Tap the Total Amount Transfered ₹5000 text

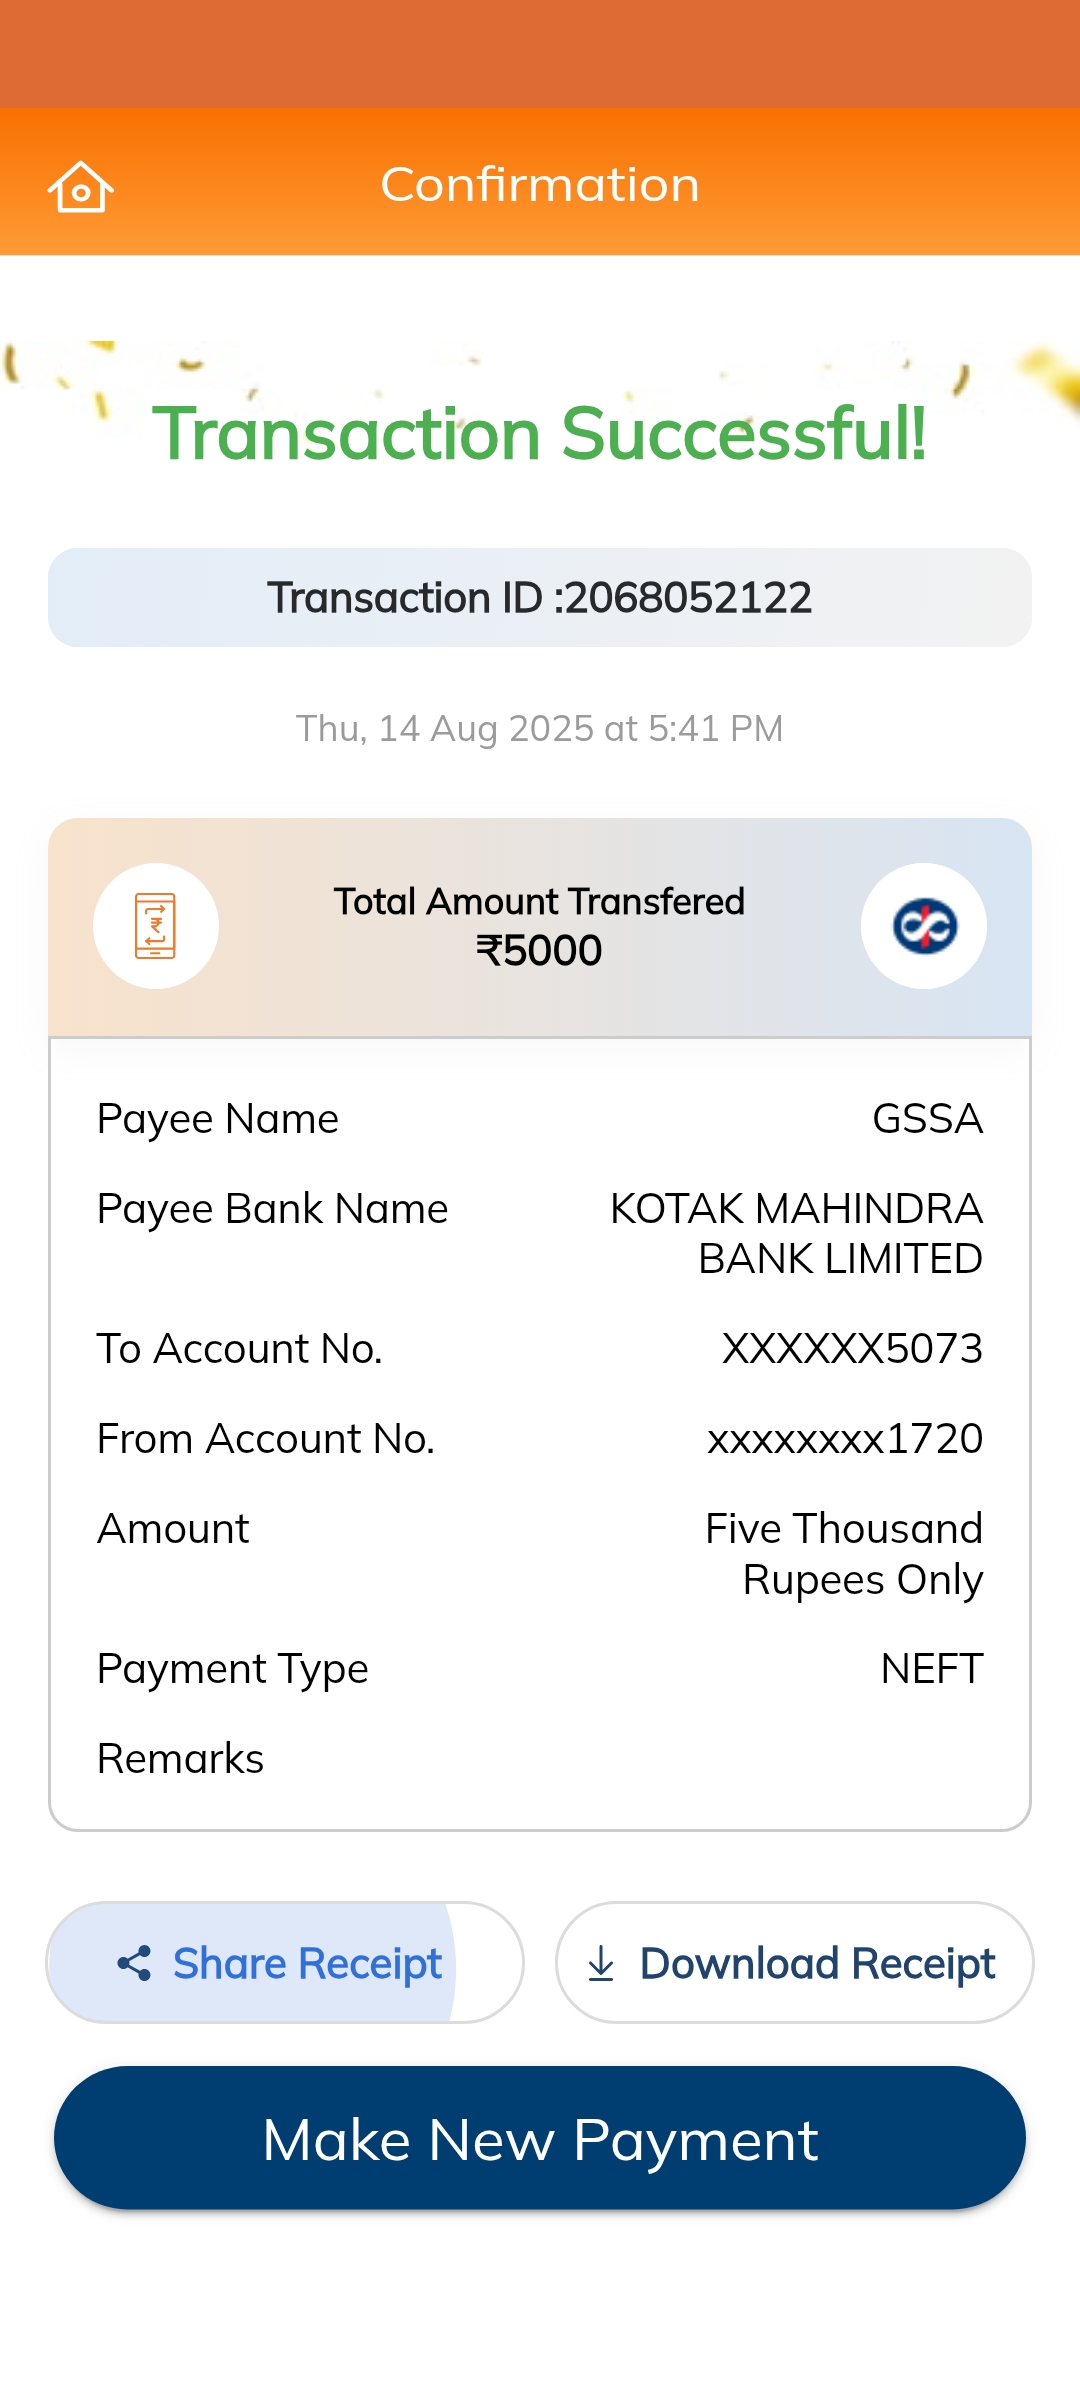540,926
